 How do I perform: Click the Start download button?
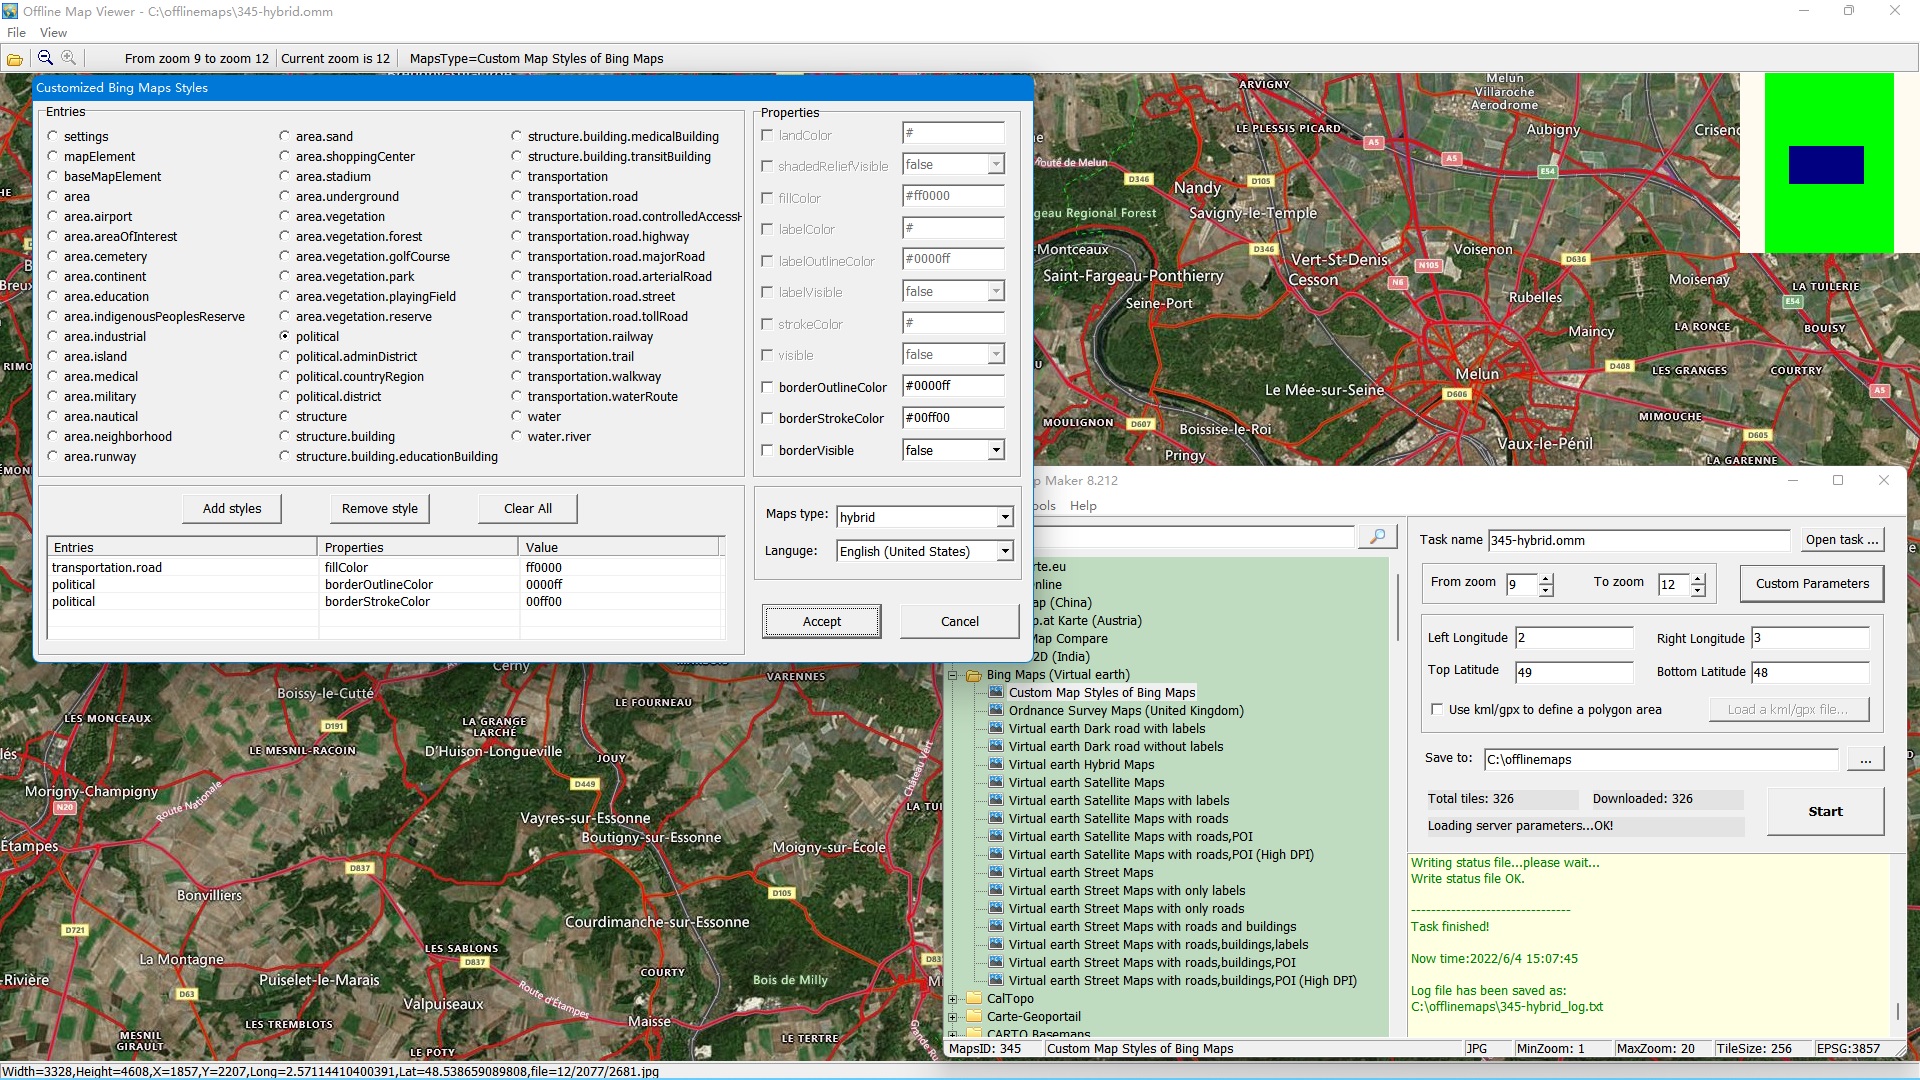1825,811
